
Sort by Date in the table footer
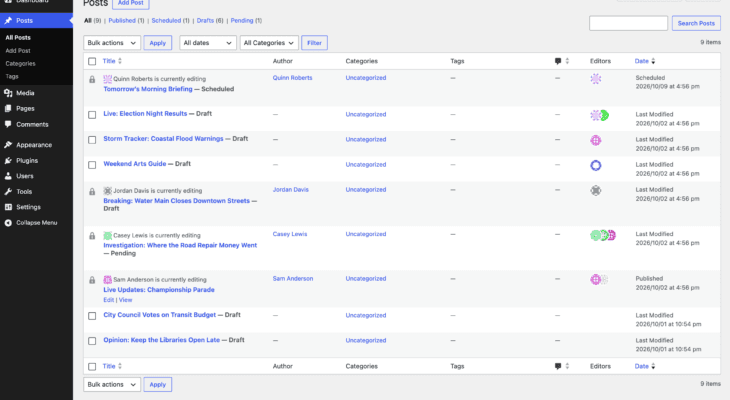[645, 366]
